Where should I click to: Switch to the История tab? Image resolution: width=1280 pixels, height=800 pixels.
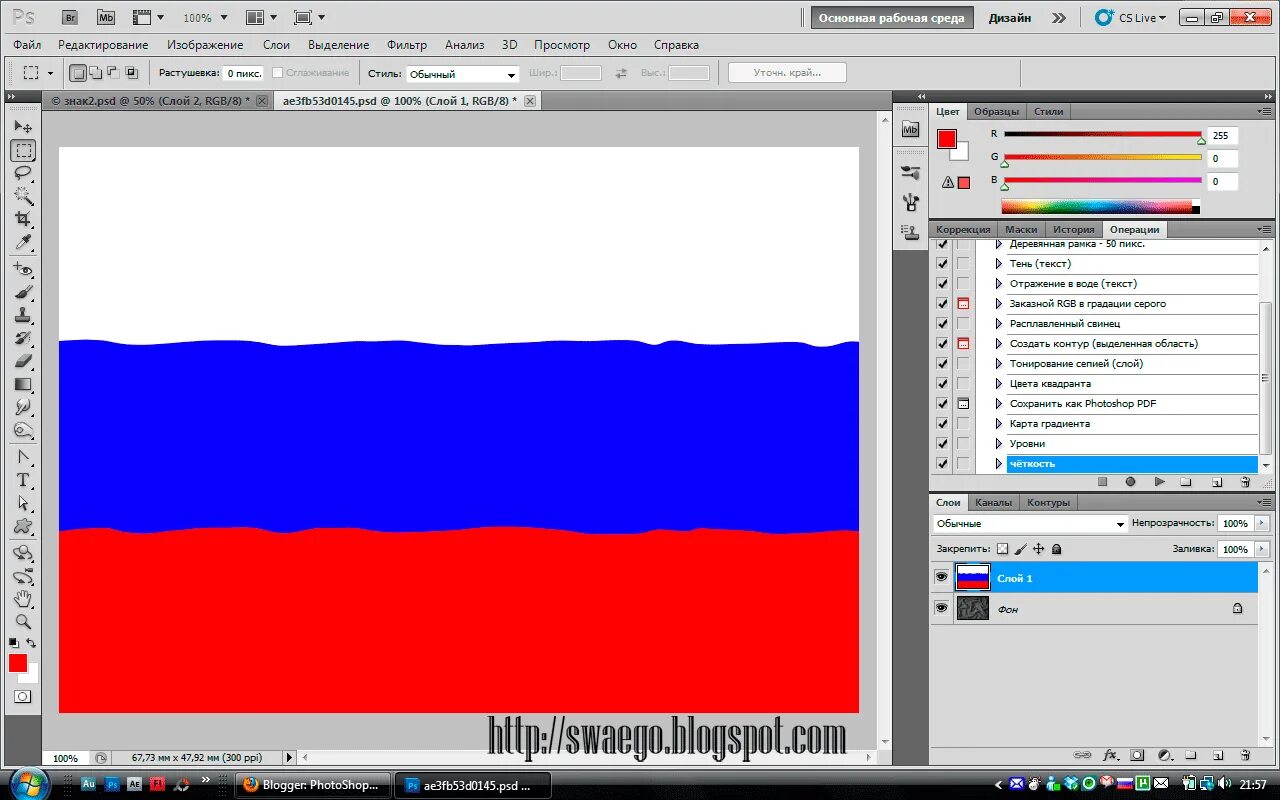tap(1073, 229)
